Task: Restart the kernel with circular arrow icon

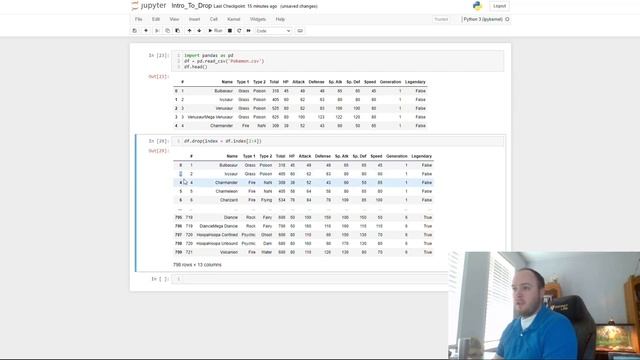Action: tap(239, 31)
